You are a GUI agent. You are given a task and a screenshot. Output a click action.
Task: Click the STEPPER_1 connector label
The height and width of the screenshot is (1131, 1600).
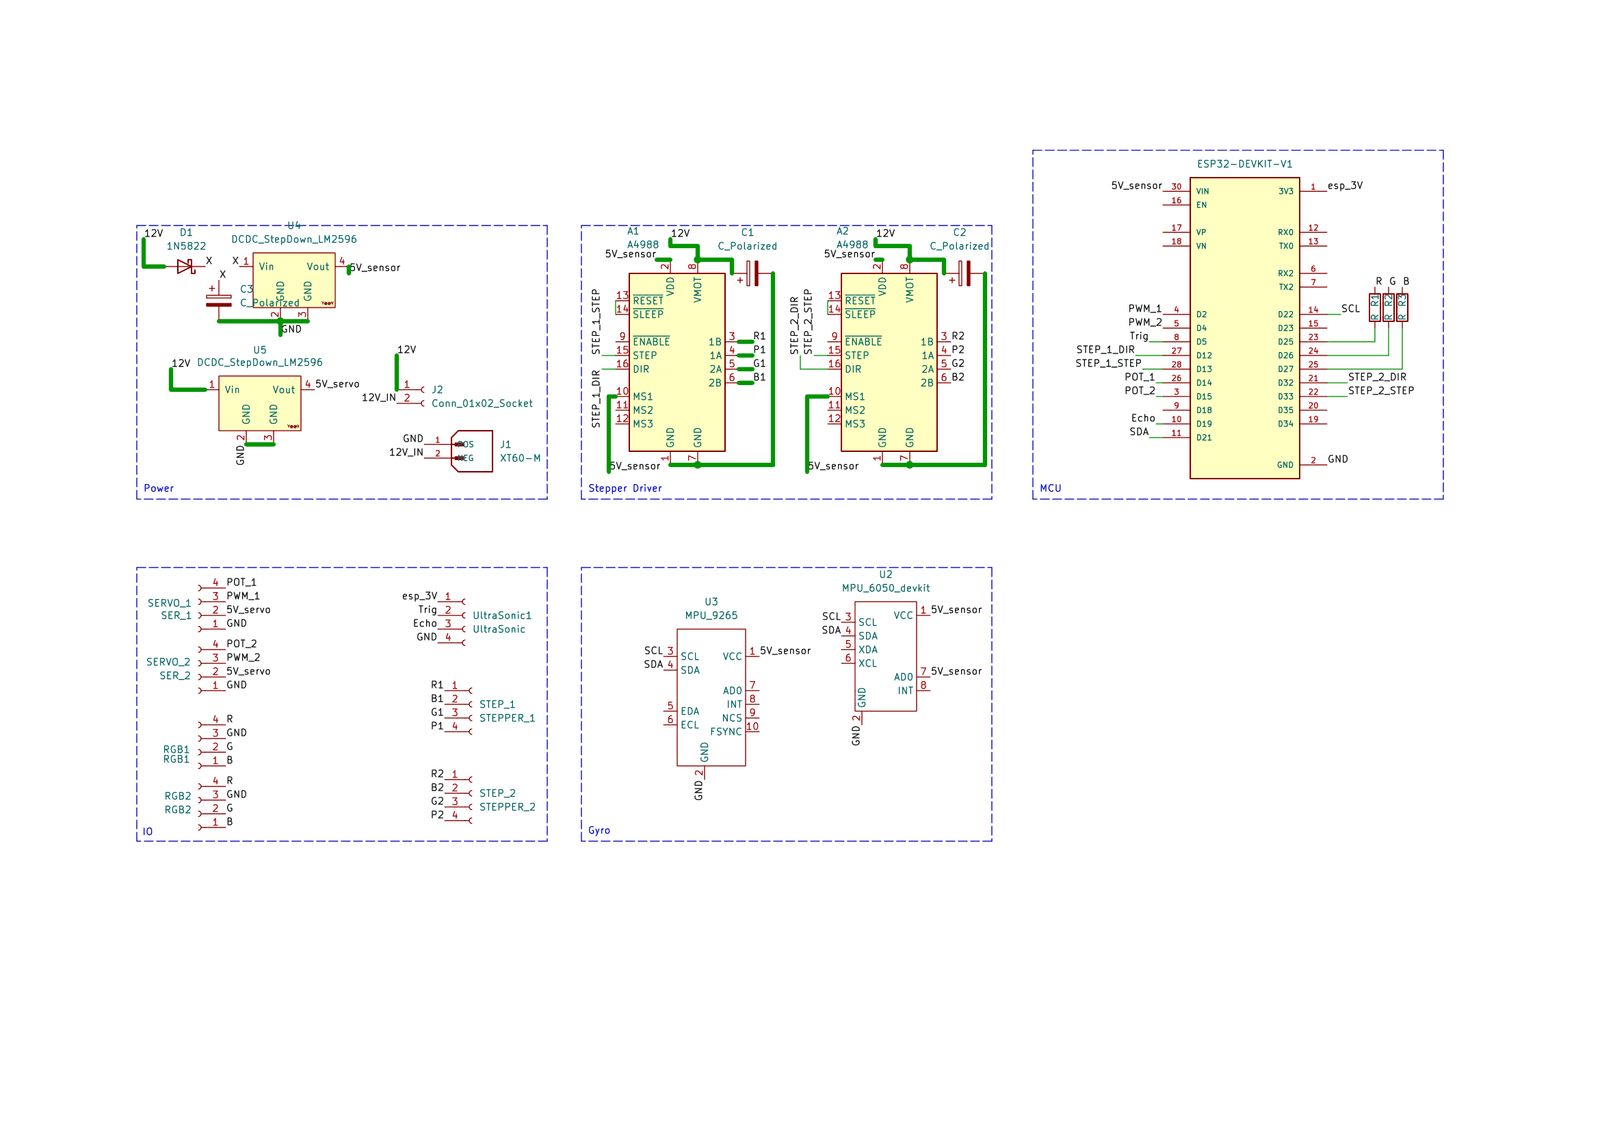507,718
